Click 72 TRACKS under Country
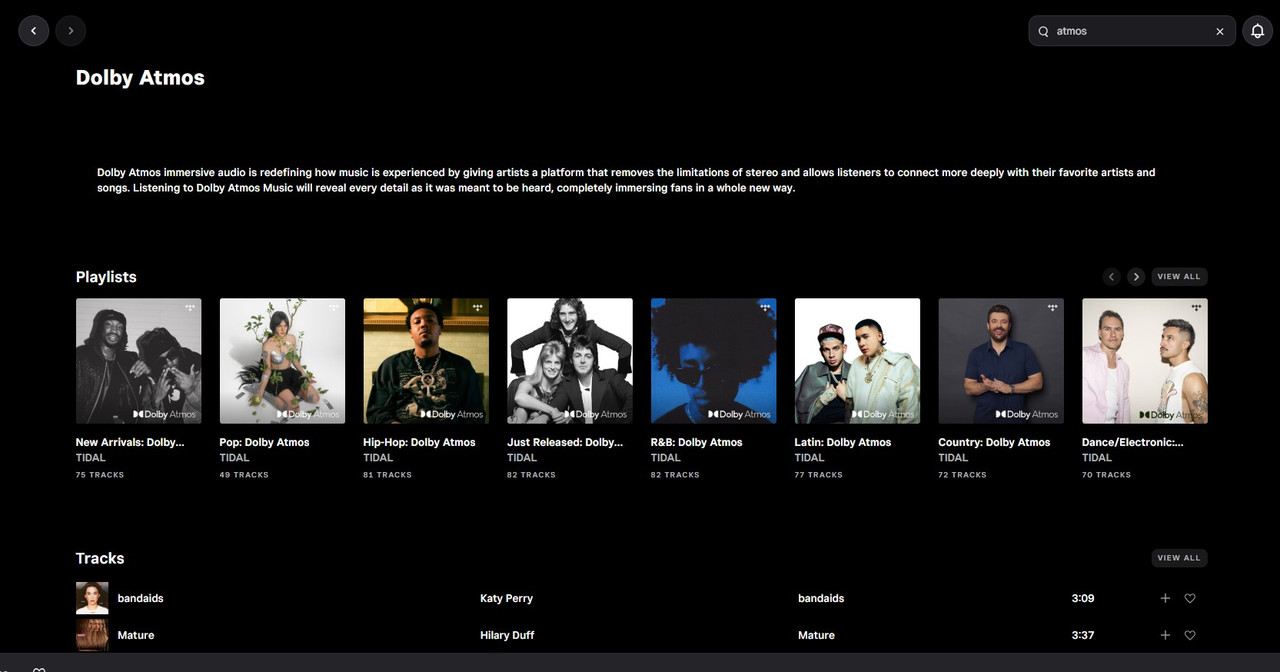The image size is (1280, 672). [x=963, y=475]
